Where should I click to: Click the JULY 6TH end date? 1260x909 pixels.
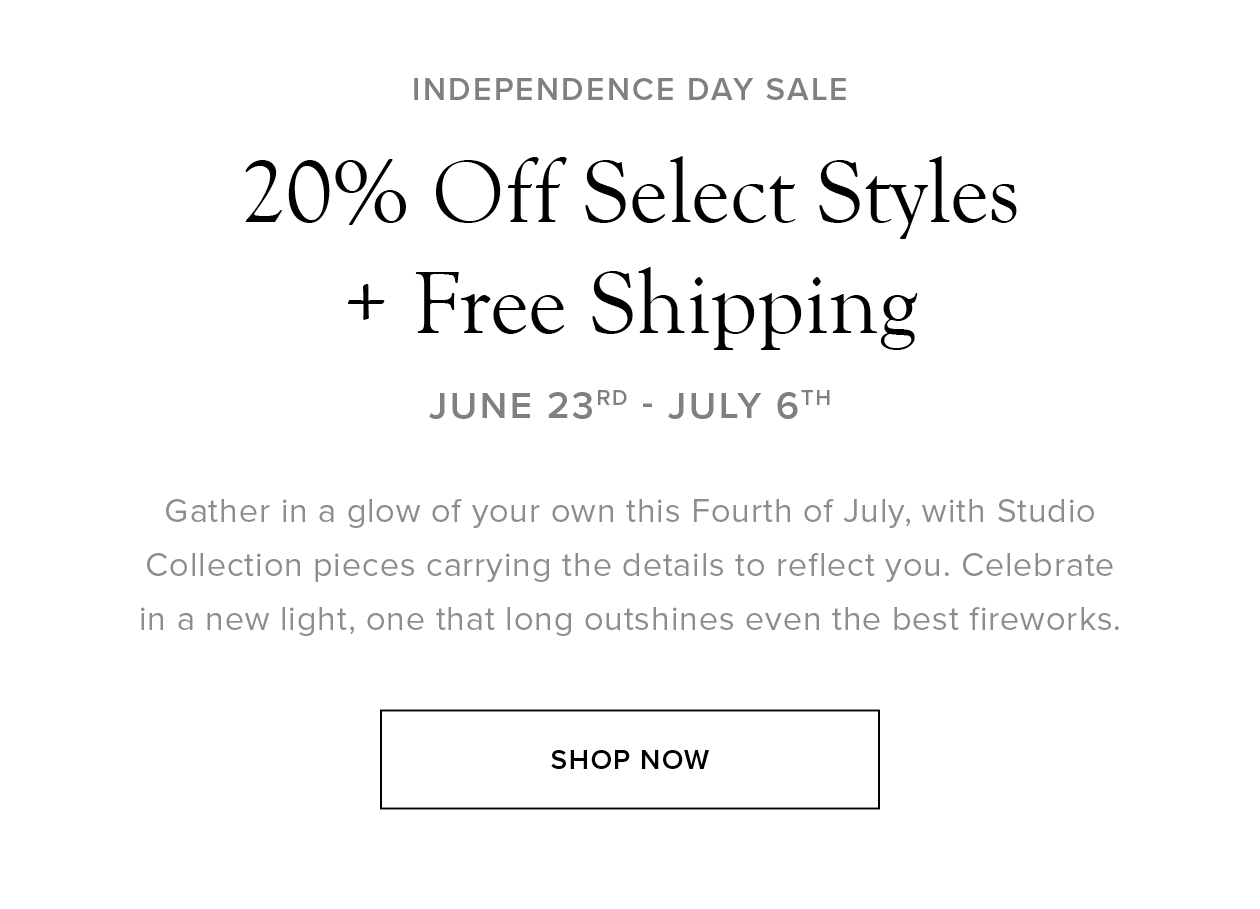click(x=750, y=405)
